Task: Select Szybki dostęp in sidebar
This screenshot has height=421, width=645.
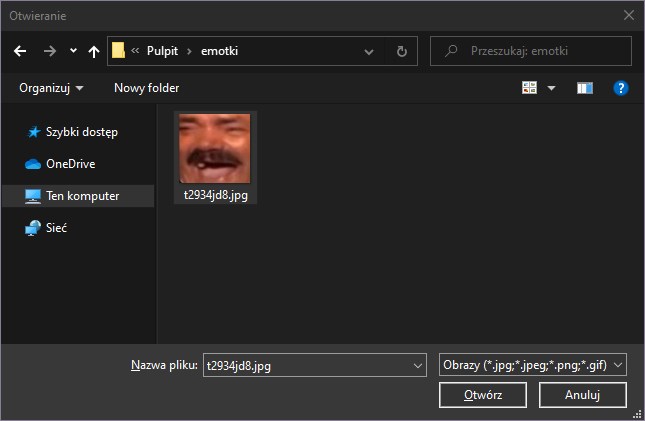Action: 78,132
